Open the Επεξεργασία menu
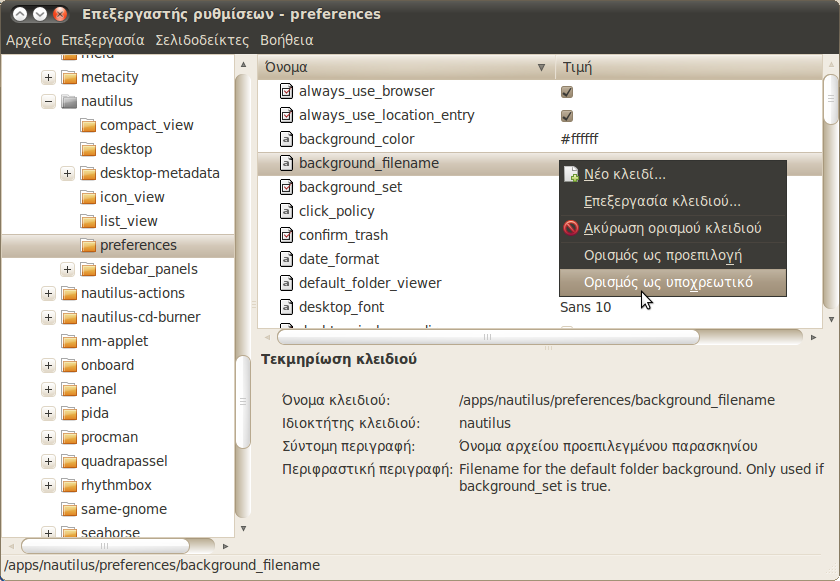The image size is (840, 581). 102,40
